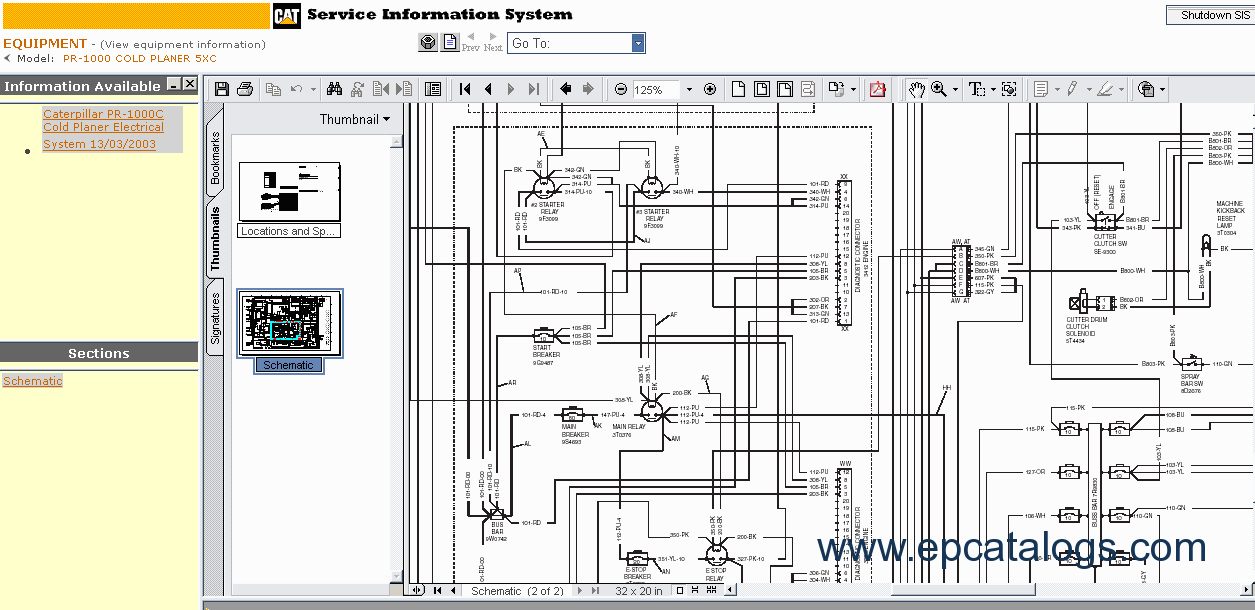Screen dimensions: 1255x610
Task: Switch to the Bookmarks tab
Action: coord(215,158)
